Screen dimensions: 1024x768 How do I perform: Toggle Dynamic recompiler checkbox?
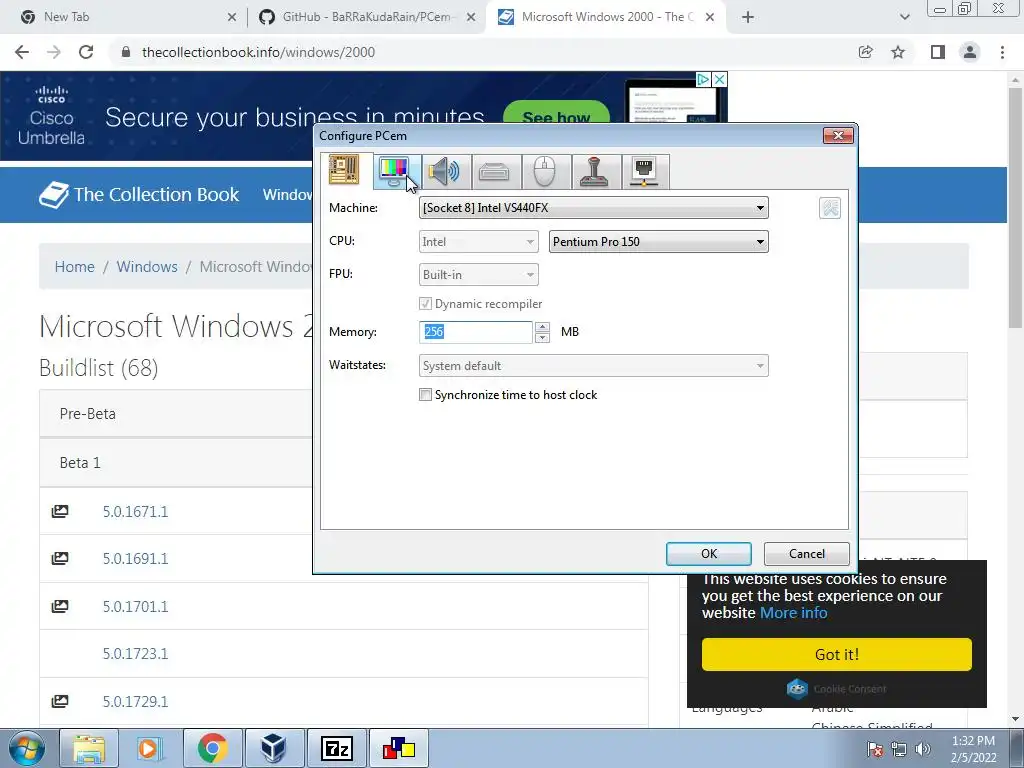click(x=425, y=304)
